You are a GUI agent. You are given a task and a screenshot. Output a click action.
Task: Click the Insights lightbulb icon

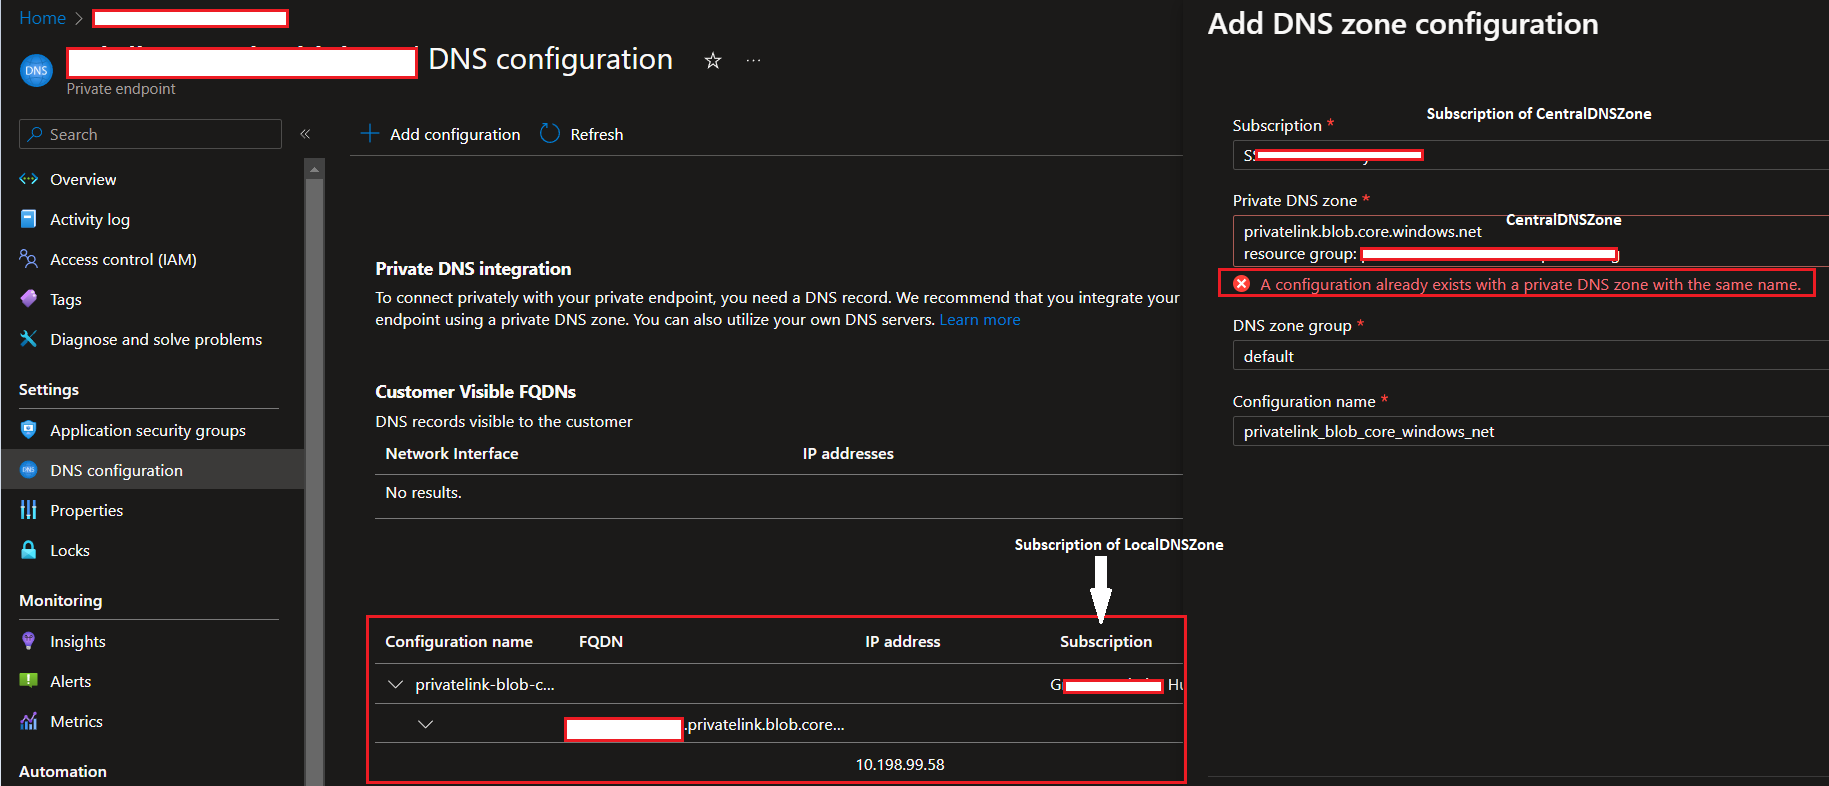tap(29, 641)
